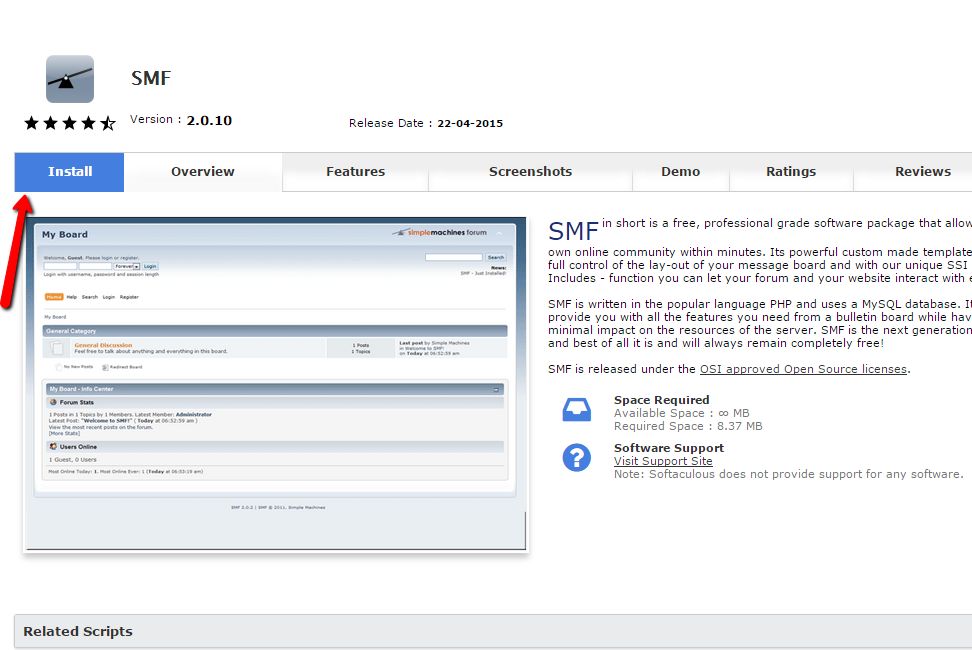972x650 pixels.
Task: Expand the Related Scripts section
Action: point(78,631)
